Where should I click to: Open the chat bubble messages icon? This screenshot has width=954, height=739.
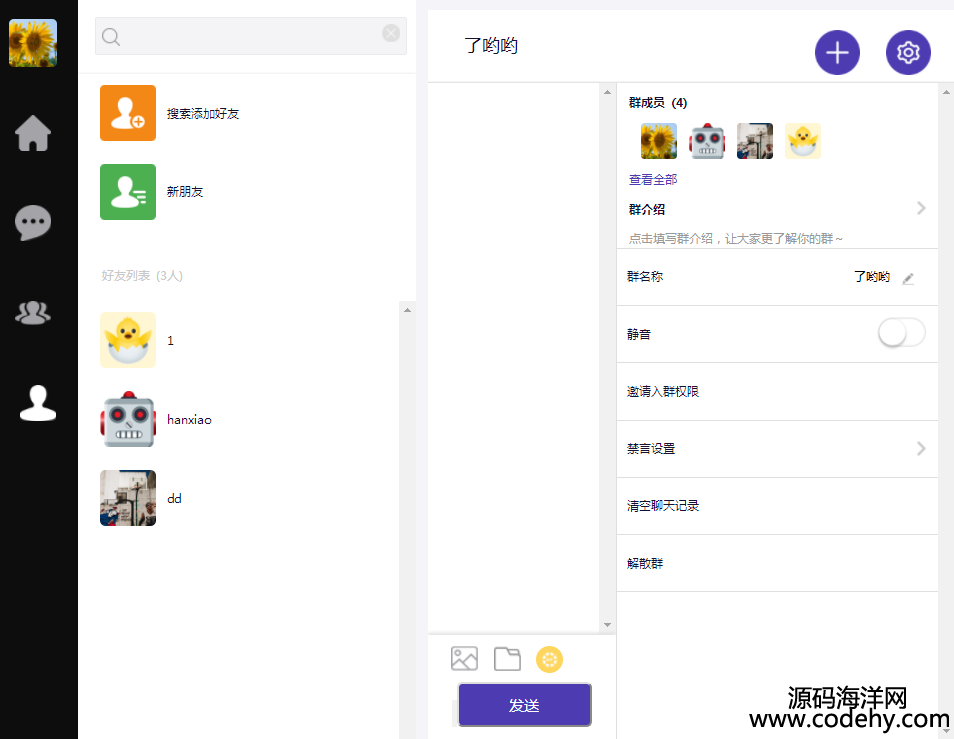click(x=33, y=223)
